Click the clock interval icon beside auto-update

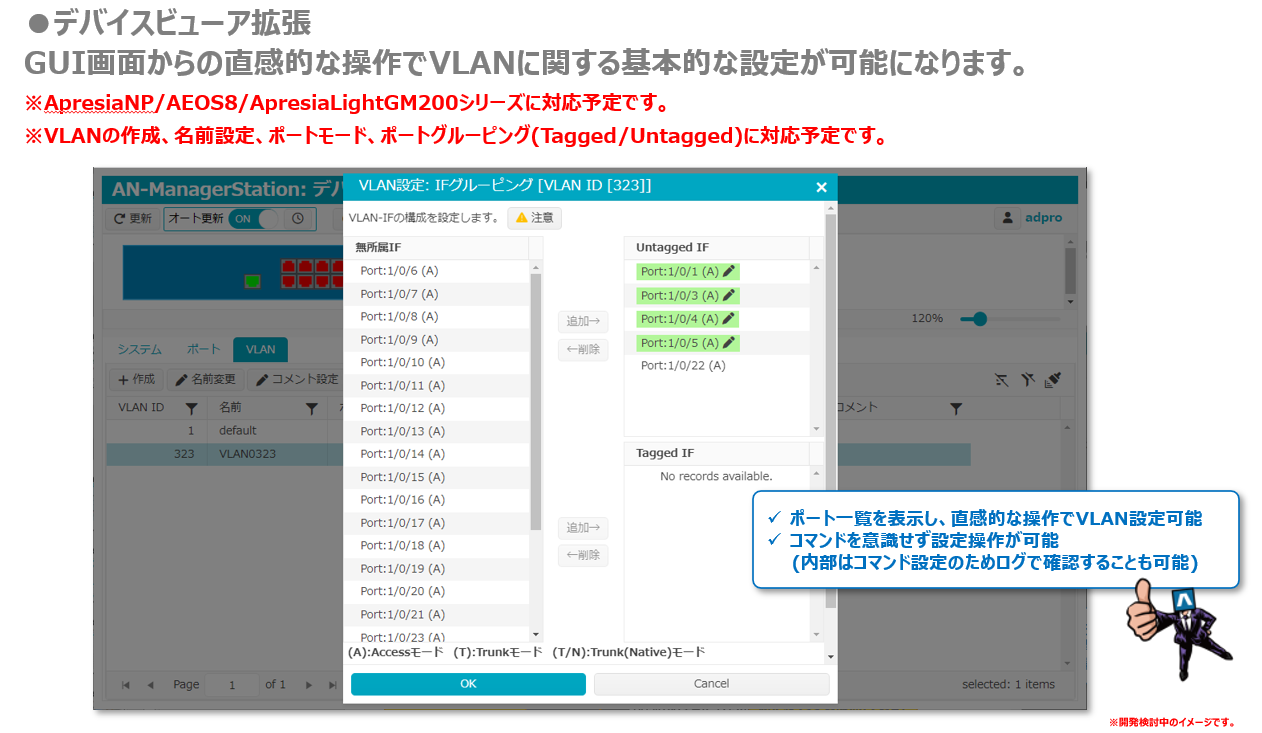click(297, 218)
